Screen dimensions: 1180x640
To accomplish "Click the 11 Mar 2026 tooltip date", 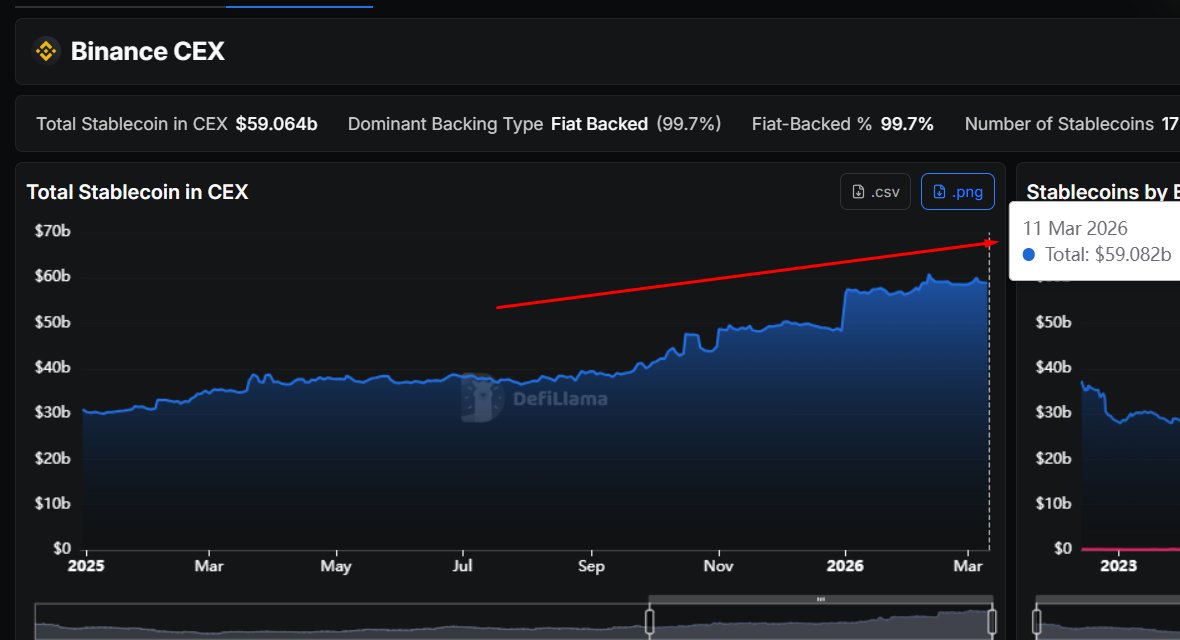I will [x=1075, y=228].
